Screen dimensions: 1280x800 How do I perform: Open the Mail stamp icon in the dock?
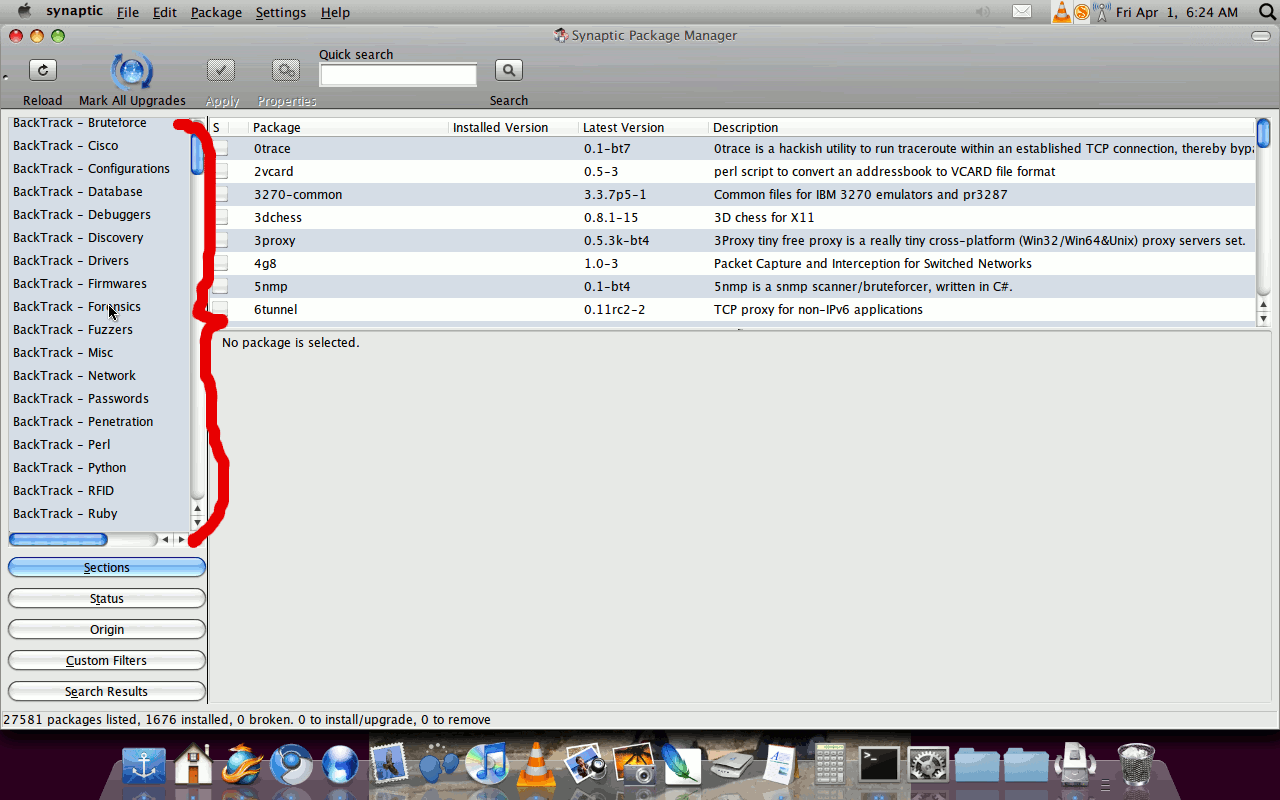point(389,764)
